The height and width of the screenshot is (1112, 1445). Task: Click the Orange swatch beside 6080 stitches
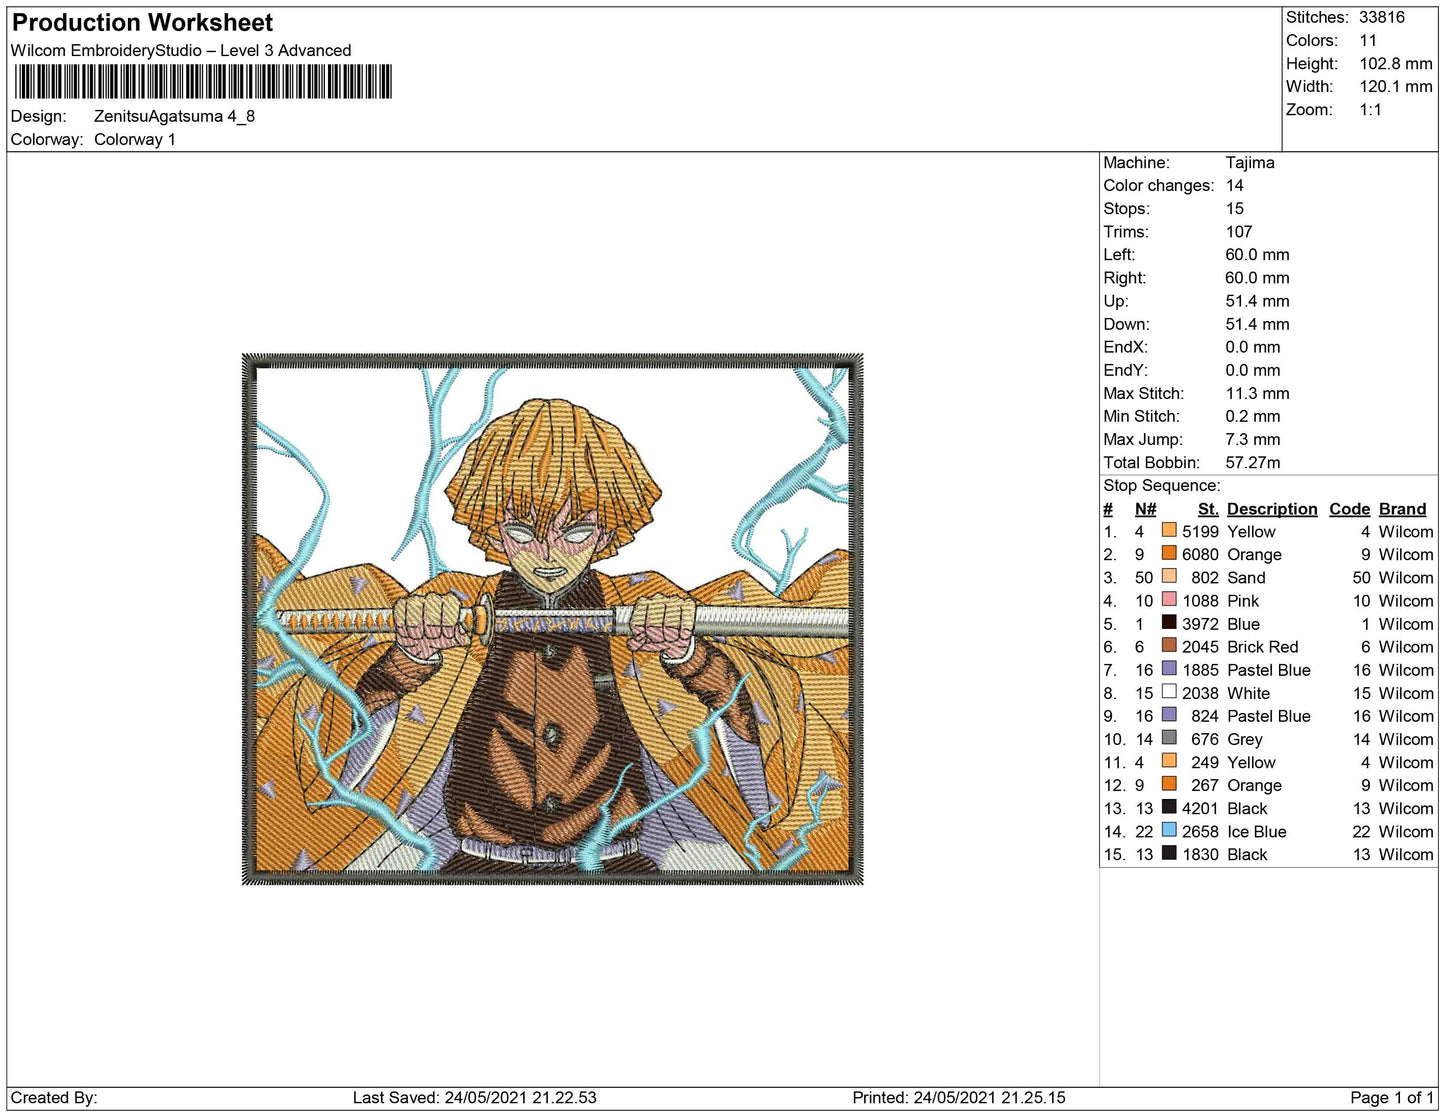click(1169, 553)
